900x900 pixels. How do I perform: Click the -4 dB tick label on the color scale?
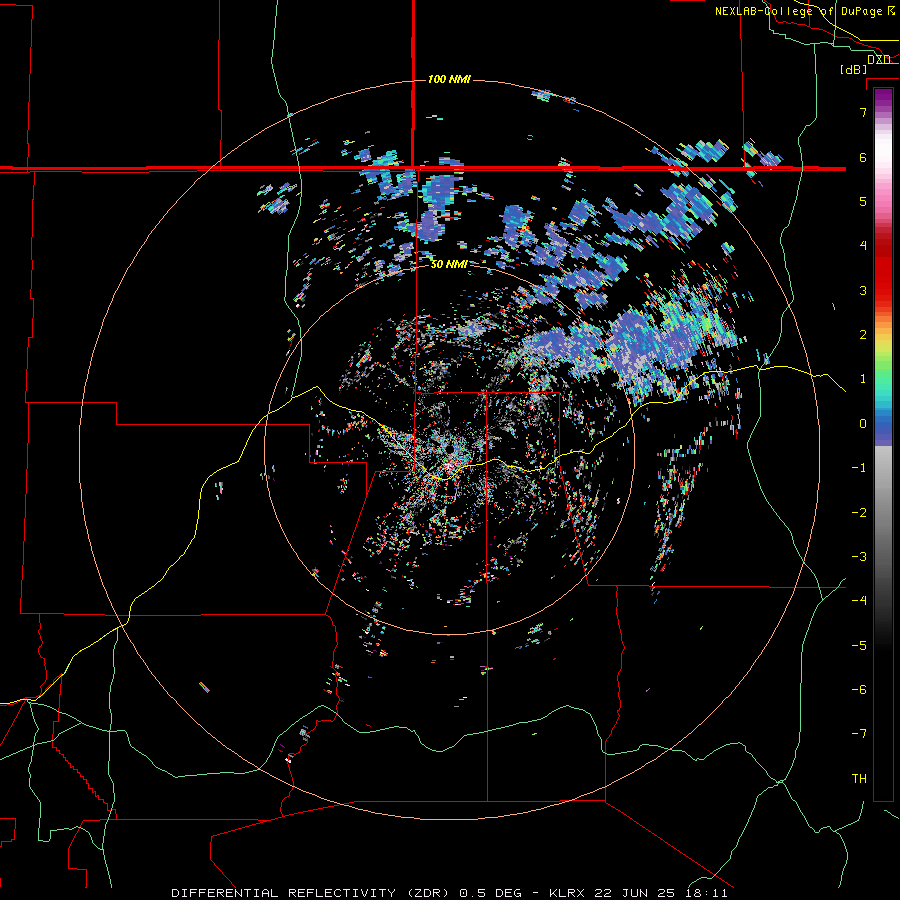(x=859, y=601)
